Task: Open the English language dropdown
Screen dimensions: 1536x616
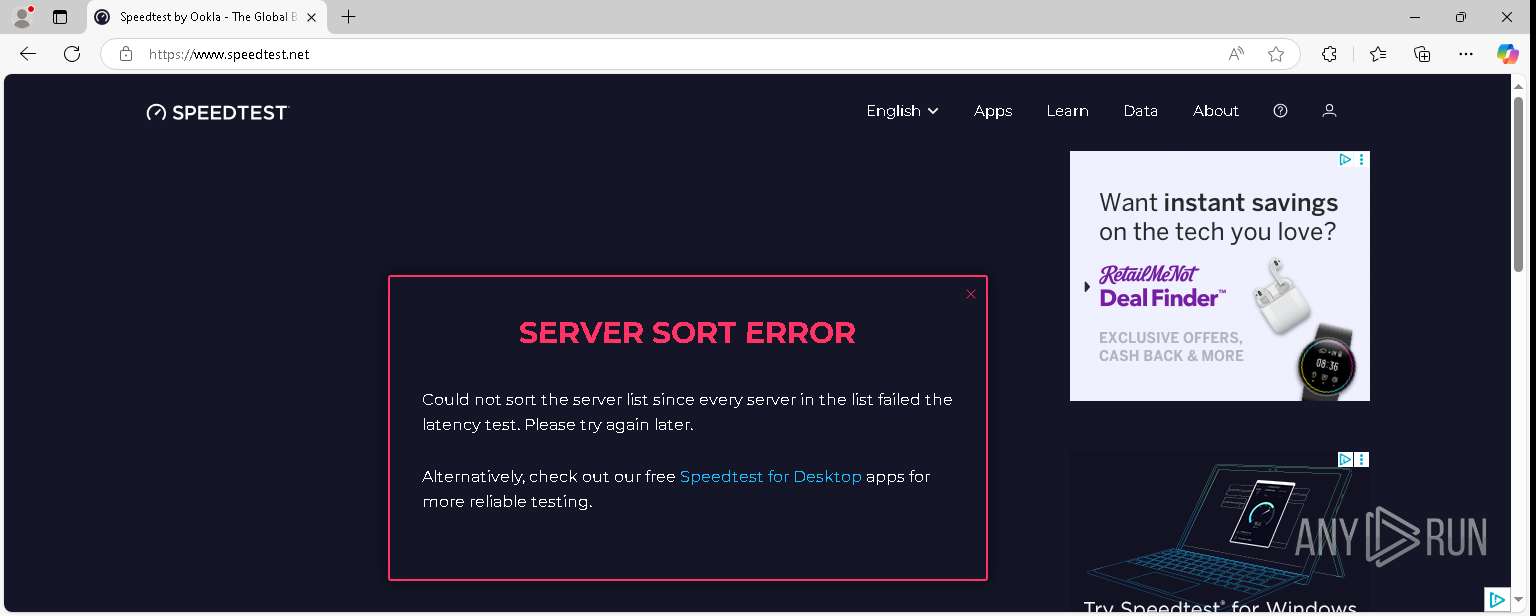Action: [902, 111]
